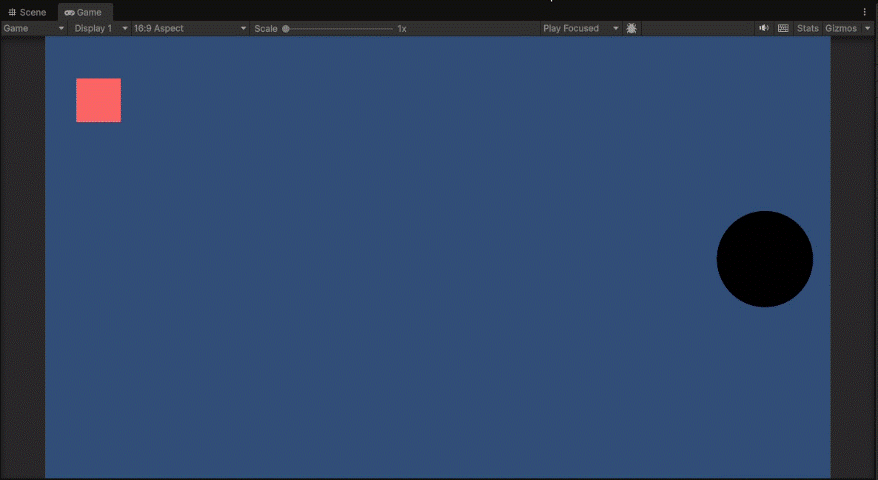Expand the 16:9 Aspect ratio dropdown

[190, 28]
